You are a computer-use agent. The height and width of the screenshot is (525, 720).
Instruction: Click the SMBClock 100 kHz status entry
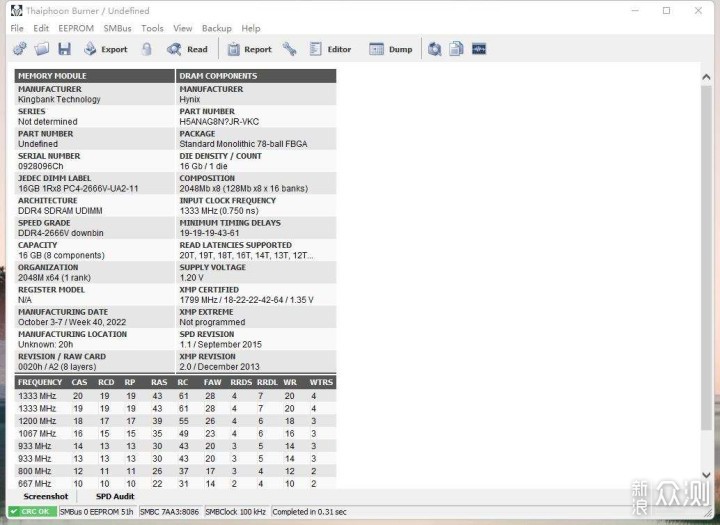[x=236, y=512]
